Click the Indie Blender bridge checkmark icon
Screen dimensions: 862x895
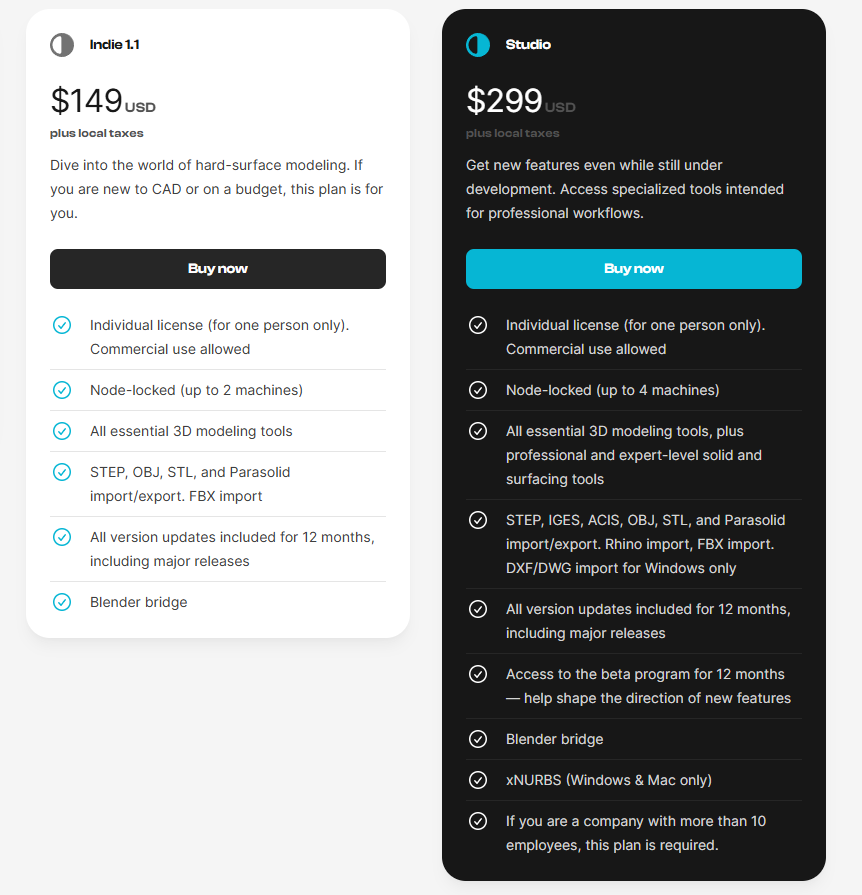click(62, 602)
